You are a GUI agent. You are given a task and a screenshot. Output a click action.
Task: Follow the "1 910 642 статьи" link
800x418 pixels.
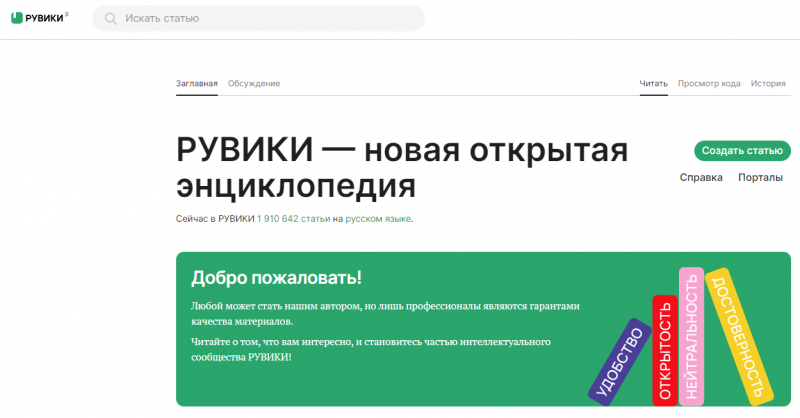(293, 218)
